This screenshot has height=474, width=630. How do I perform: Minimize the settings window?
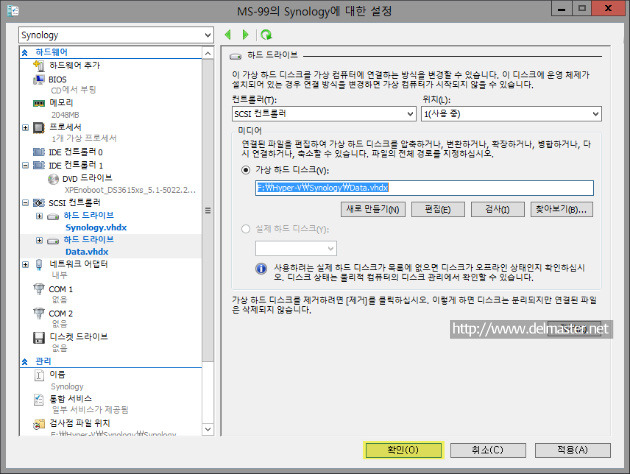coord(561,9)
